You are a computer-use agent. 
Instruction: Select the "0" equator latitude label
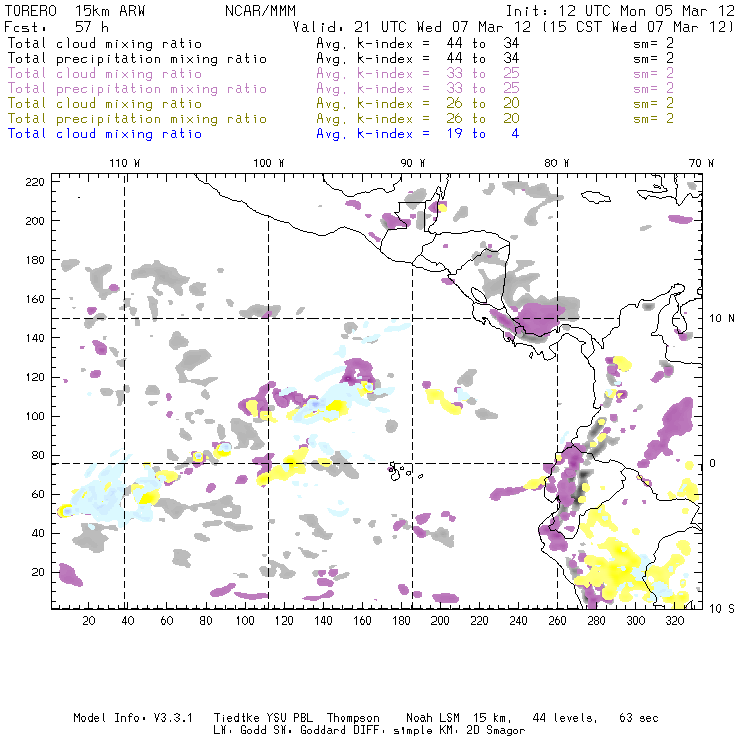[712, 463]
